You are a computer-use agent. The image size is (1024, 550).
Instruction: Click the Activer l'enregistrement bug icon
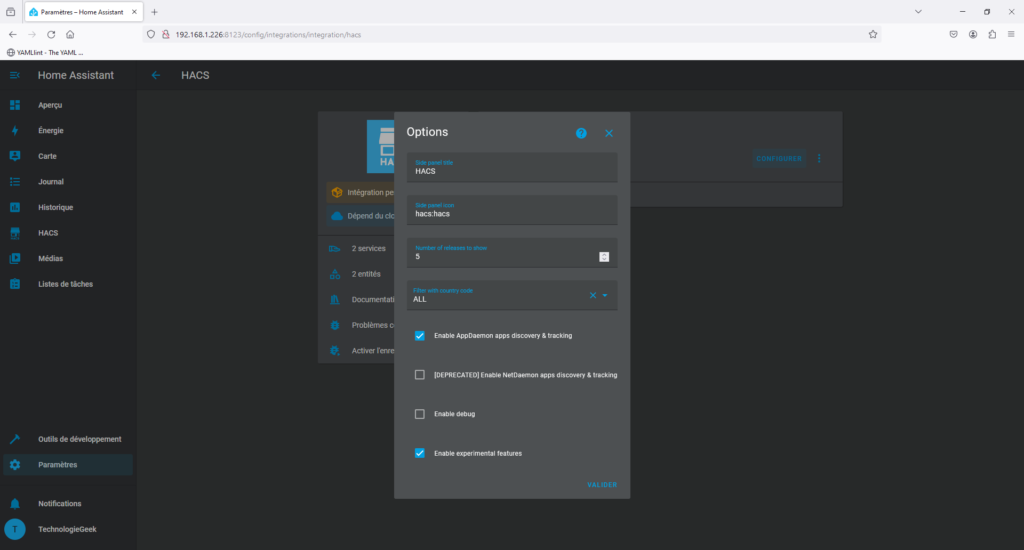pos(334,351)
